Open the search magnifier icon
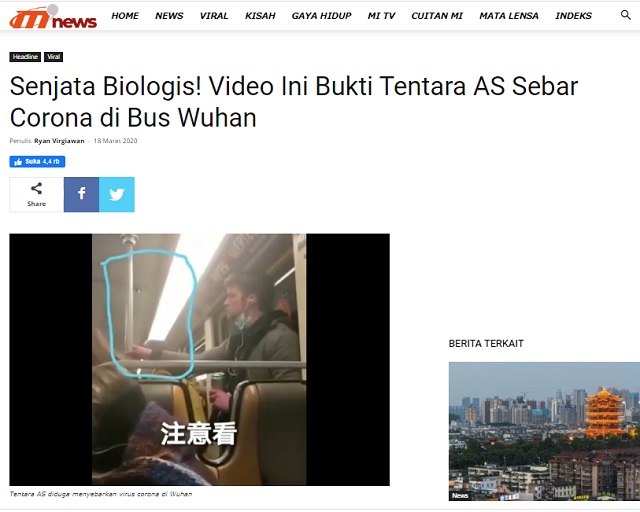The height and width of the screenshot is (512, 640). tap(625, 15)
